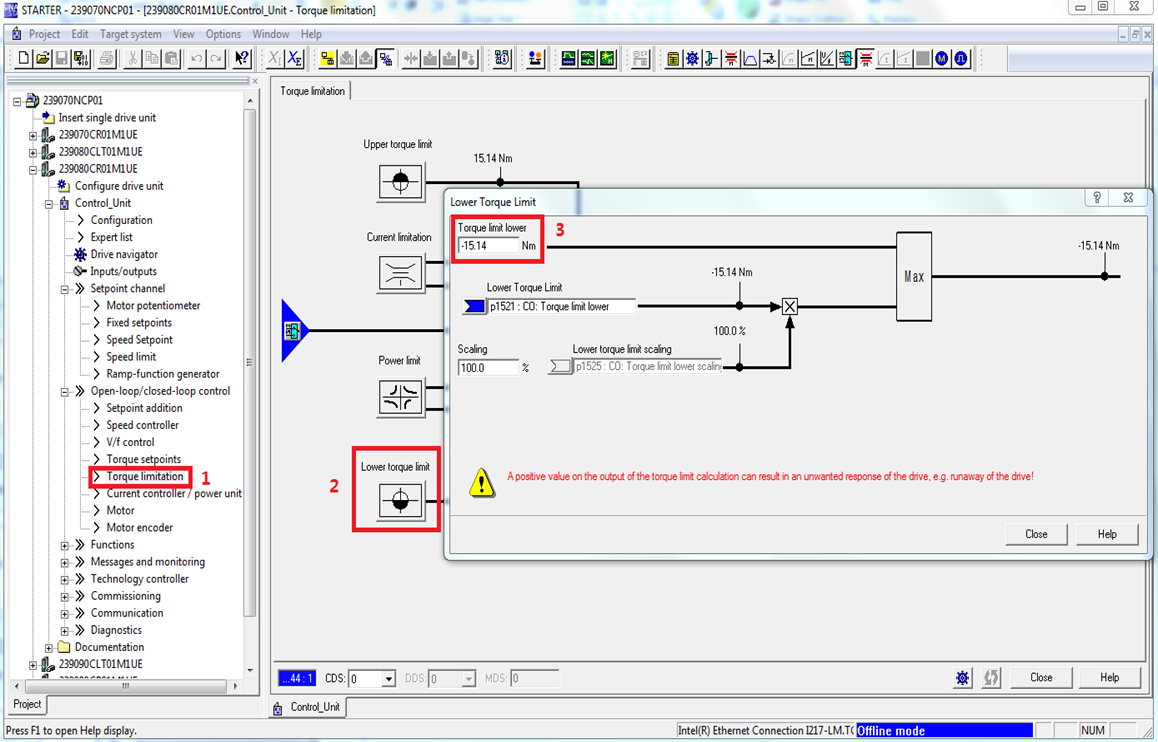Open the Current limitation block
Viewport: 1158px width, 742px height.
click(400, 273)
